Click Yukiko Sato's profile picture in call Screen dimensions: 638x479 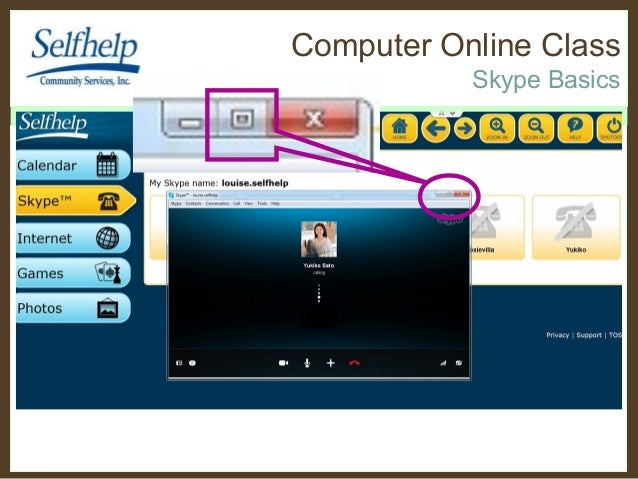point(319,239)
